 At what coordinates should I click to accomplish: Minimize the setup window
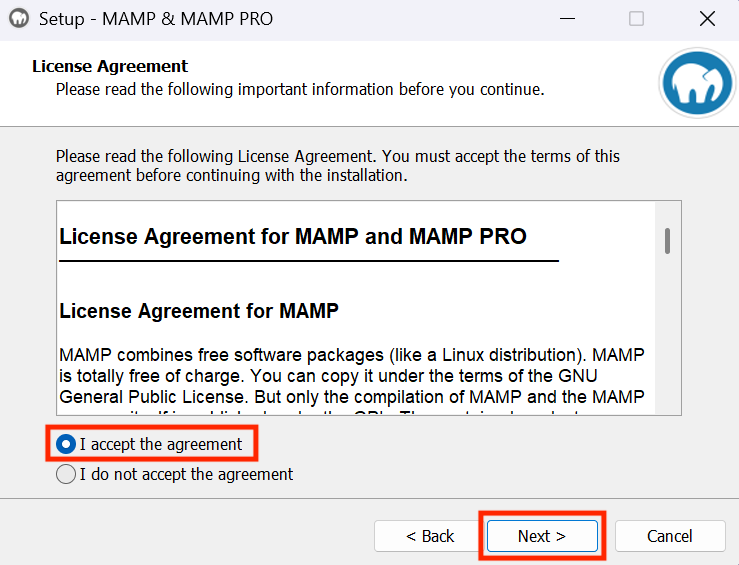567,19
